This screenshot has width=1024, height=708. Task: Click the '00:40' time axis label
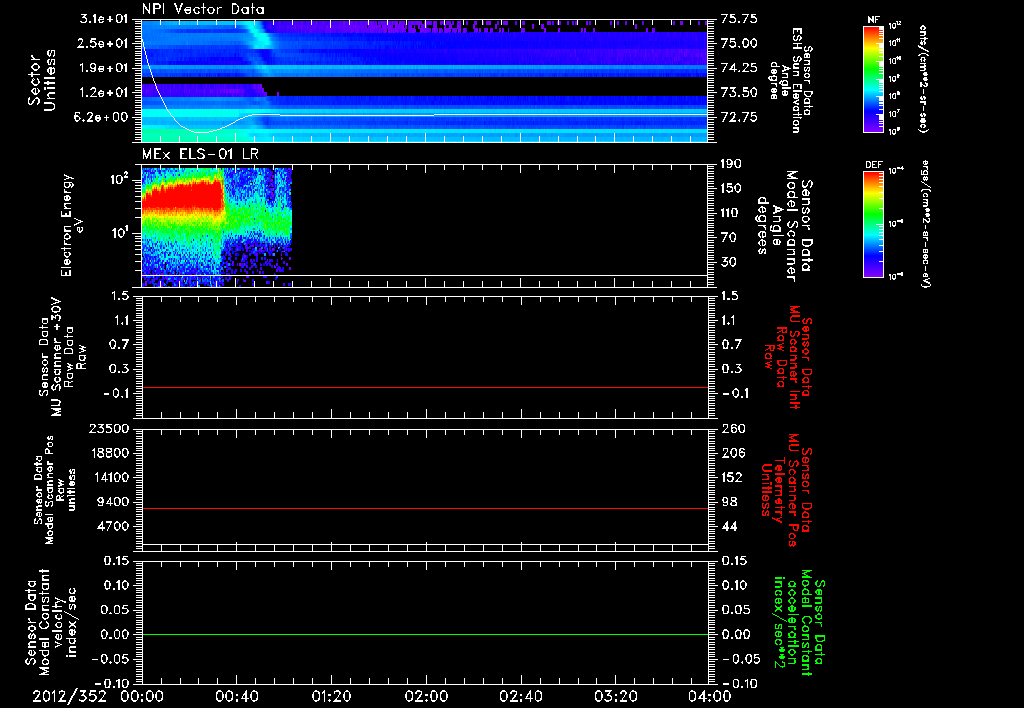tap(236, 696)
